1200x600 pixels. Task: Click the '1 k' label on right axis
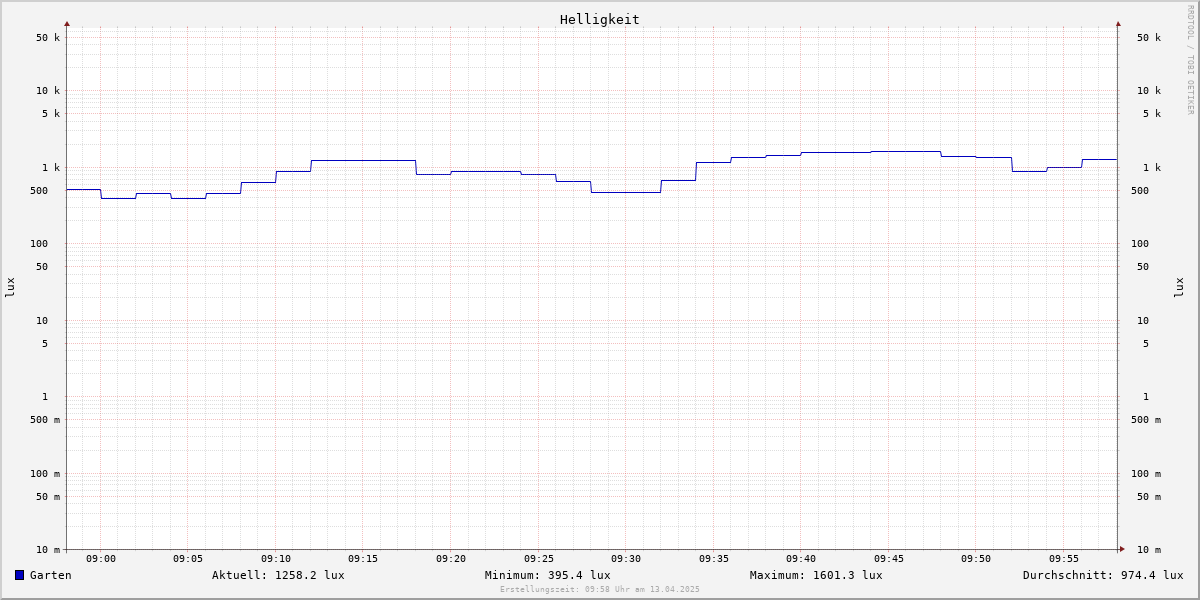pos(1152,168)
